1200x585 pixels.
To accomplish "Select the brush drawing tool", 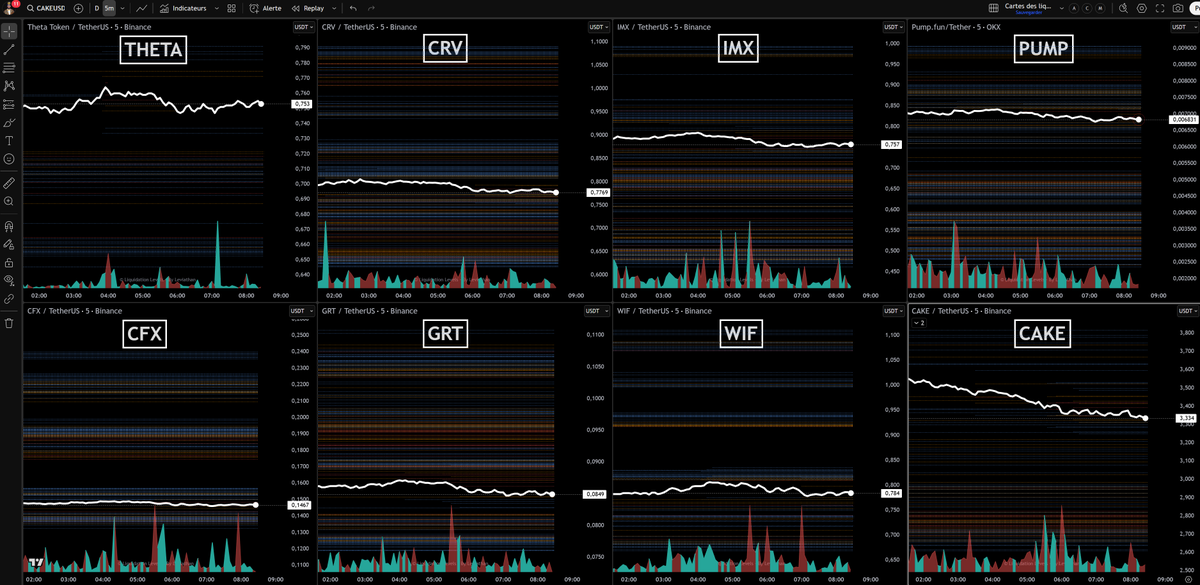I will coord(9,122).
